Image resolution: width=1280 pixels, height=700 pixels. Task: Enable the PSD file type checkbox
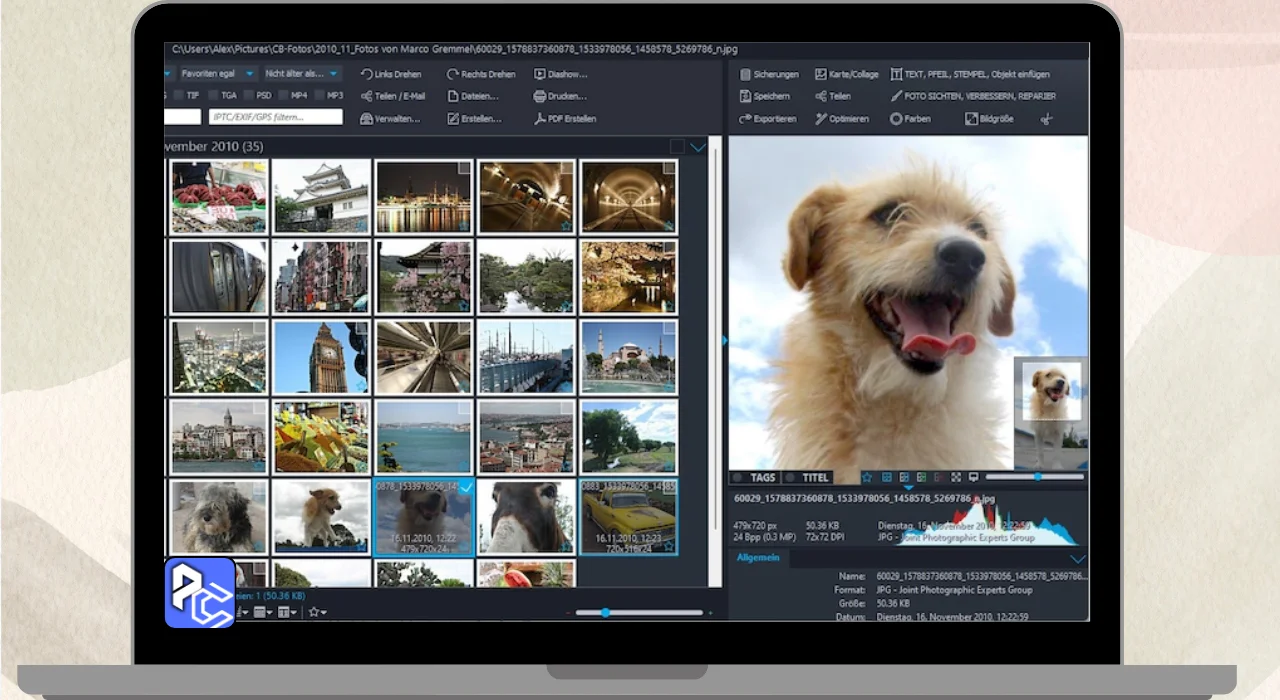249,96
